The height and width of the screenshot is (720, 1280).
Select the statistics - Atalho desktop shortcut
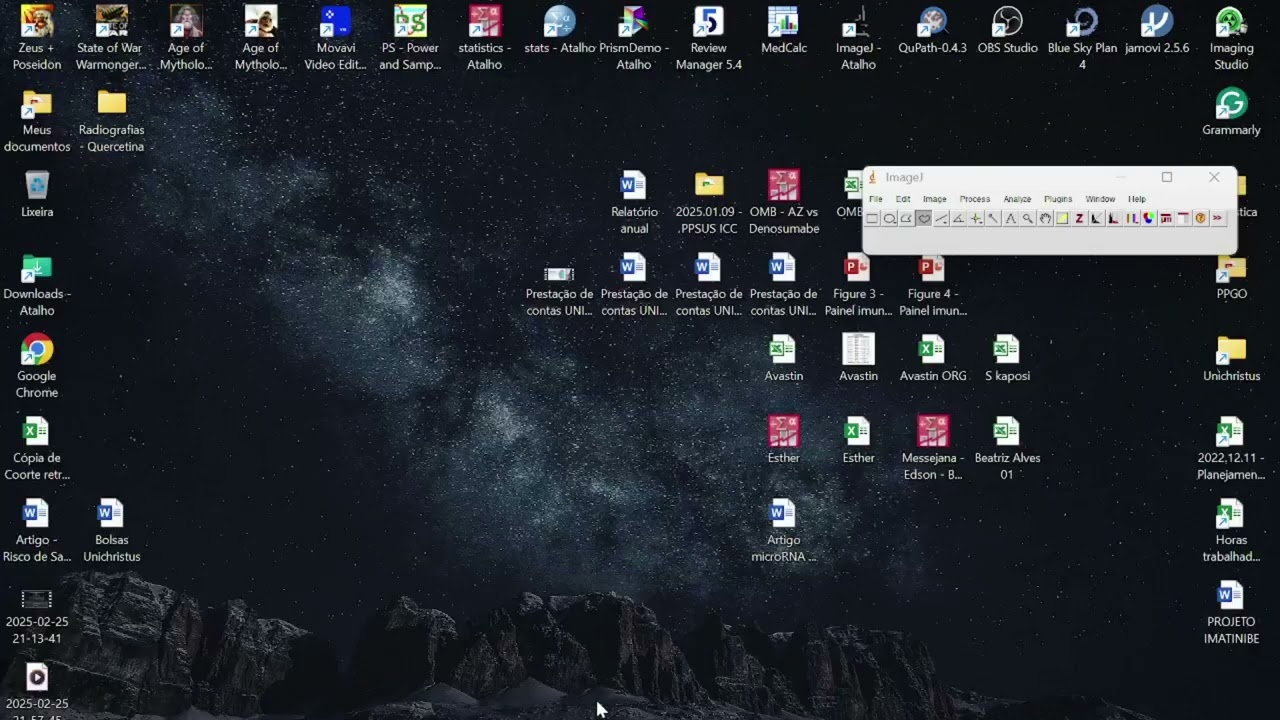coord(485,38)
